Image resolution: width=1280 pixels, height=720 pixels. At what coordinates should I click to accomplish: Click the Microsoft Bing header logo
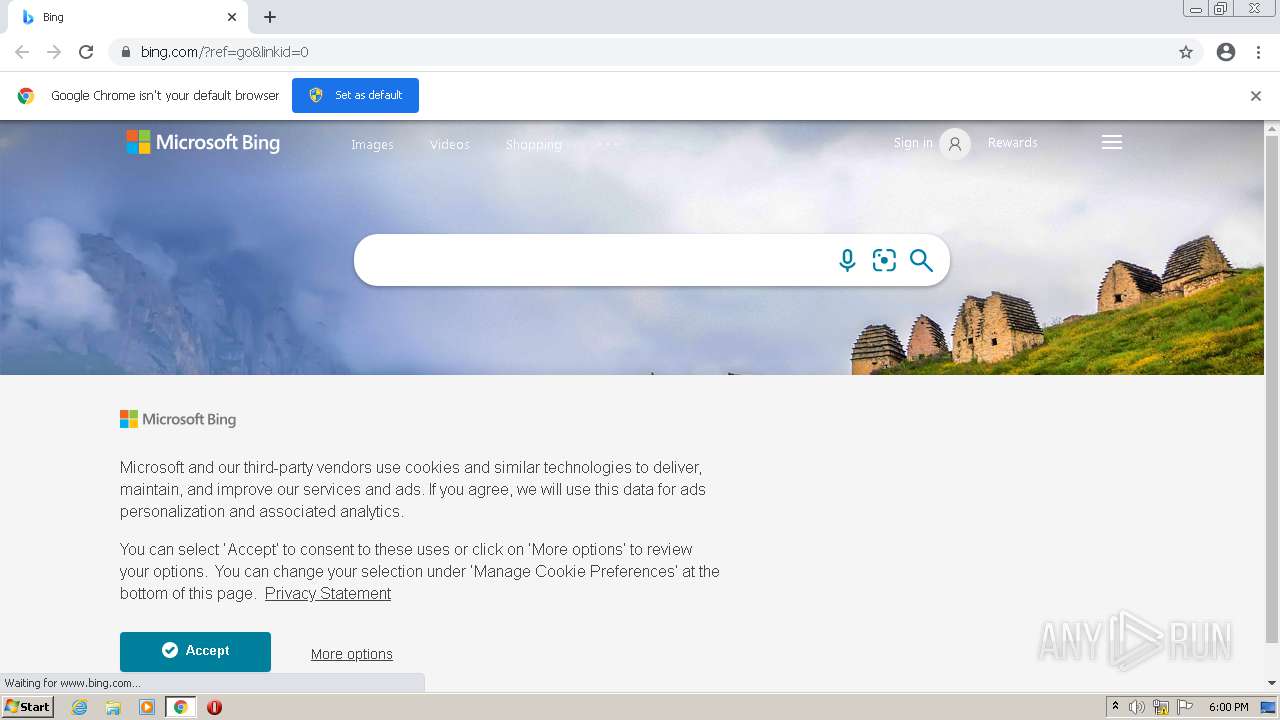[203, 143]
